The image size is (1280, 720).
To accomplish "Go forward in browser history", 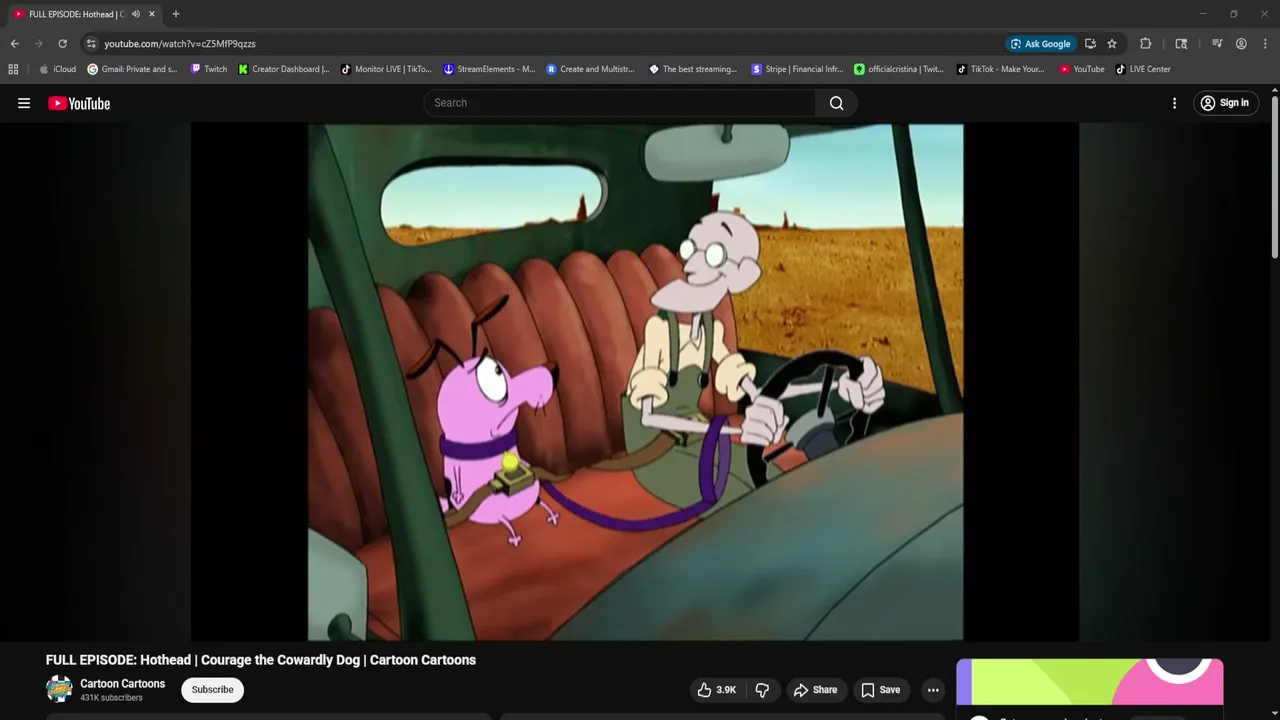I will (x=38, y=44).
